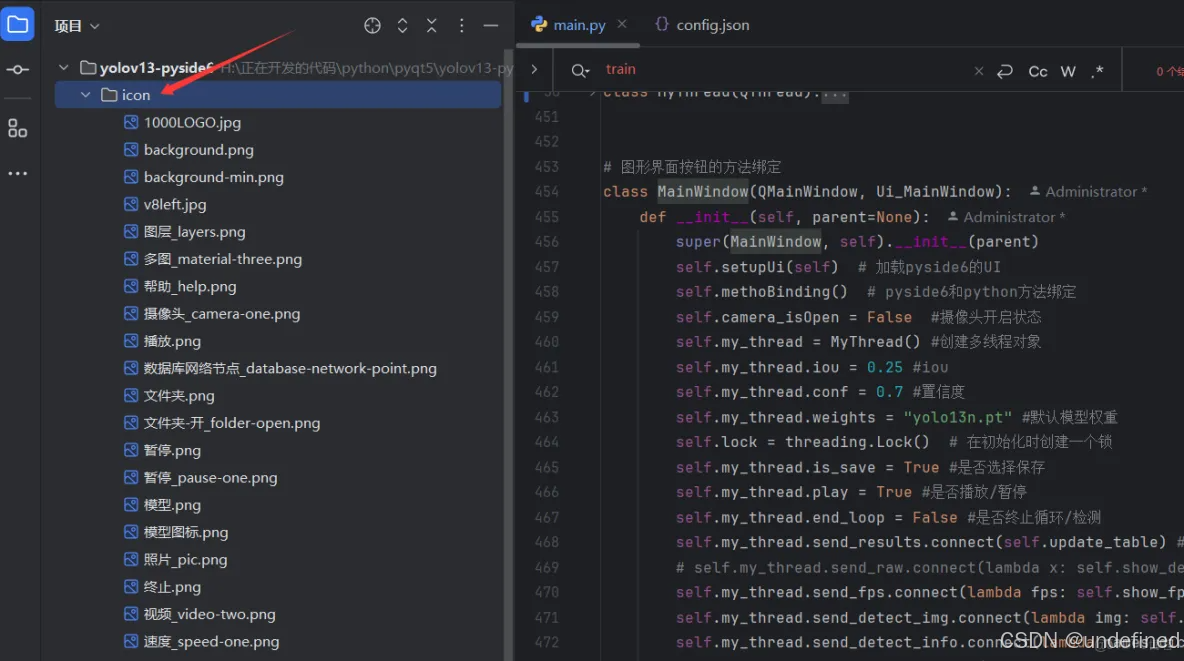
Task: Click MainWindow class name on line 454
Action: click(x=702, y=192)
